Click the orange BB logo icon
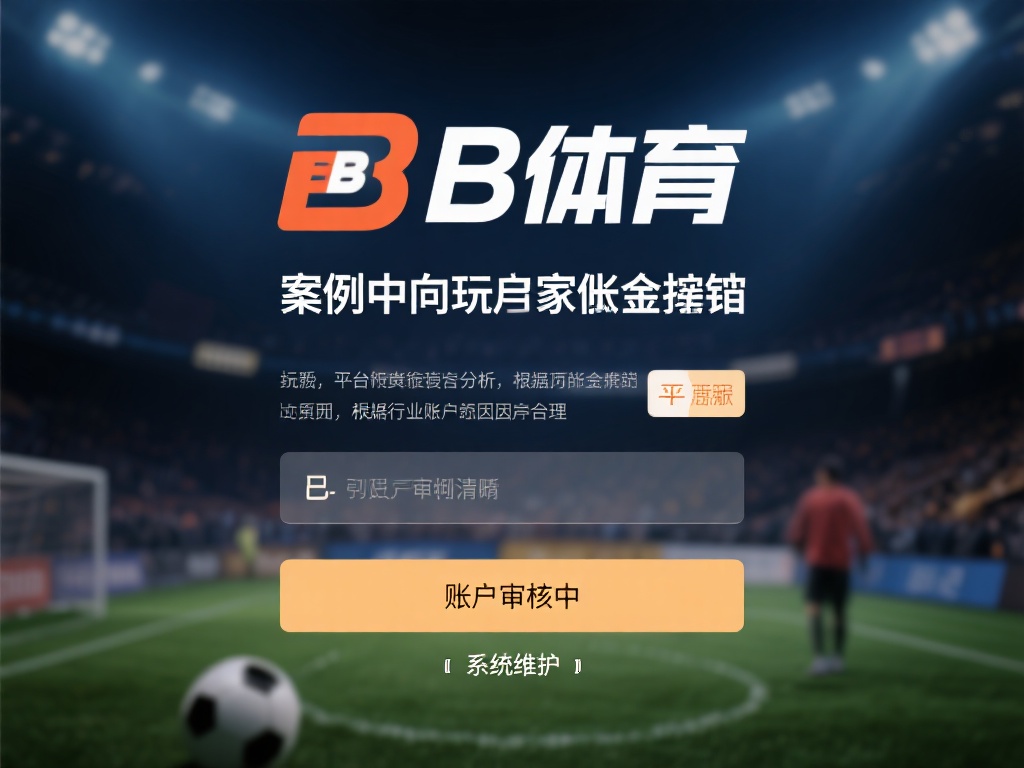This screenshot has height=768, width=1024. coord(347,171)
